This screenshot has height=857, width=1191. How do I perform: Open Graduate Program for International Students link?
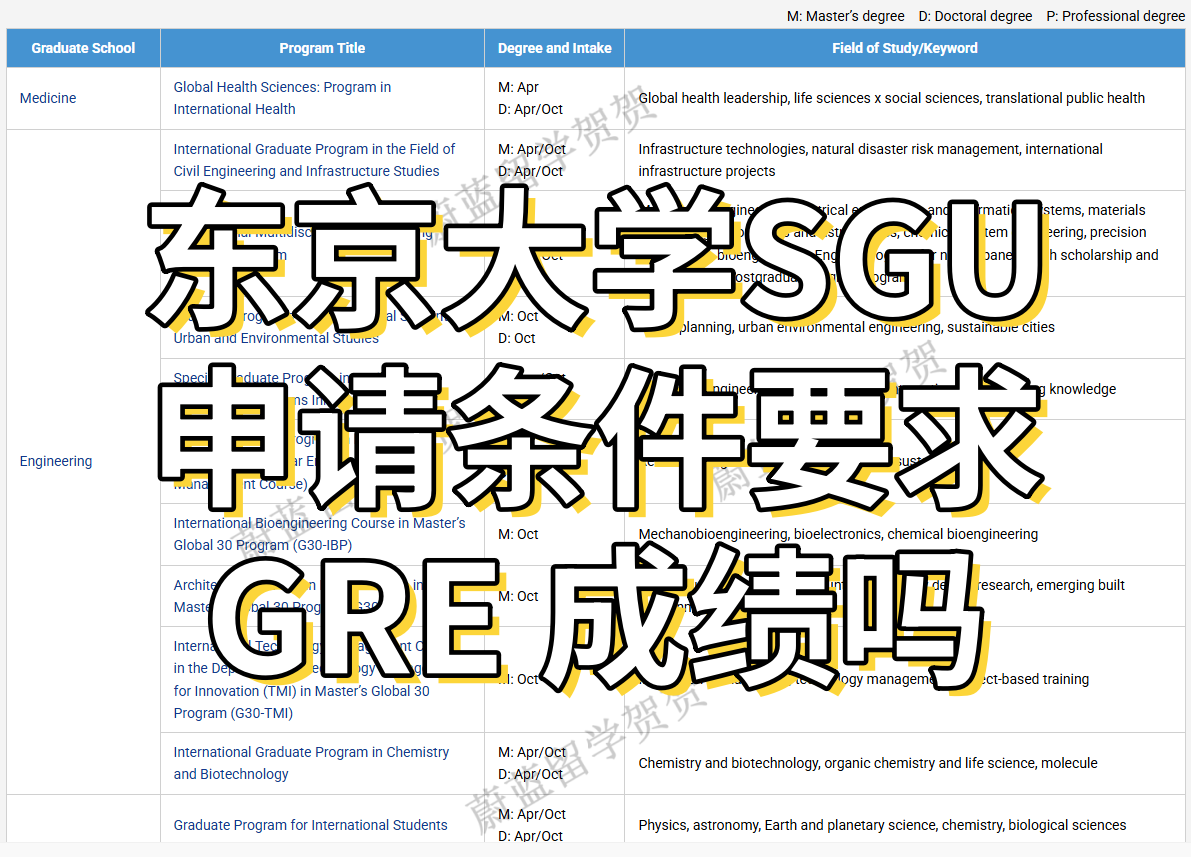310,825
